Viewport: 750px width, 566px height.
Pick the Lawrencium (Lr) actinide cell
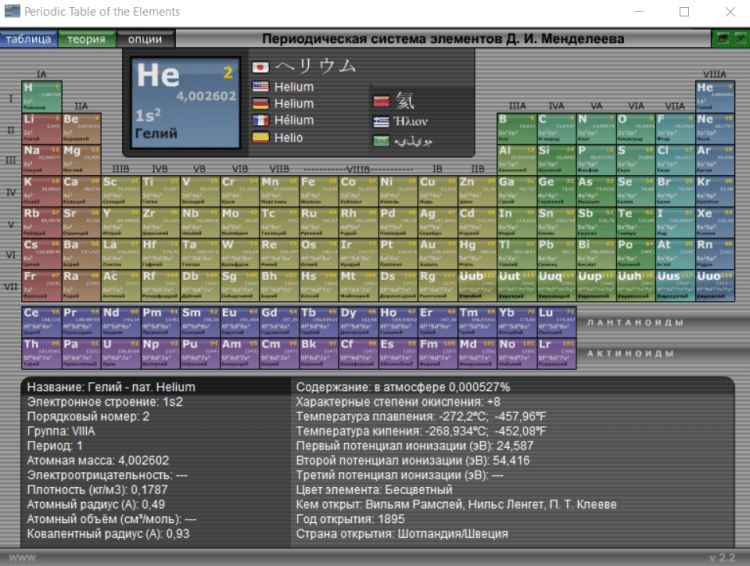click(557, 353)
